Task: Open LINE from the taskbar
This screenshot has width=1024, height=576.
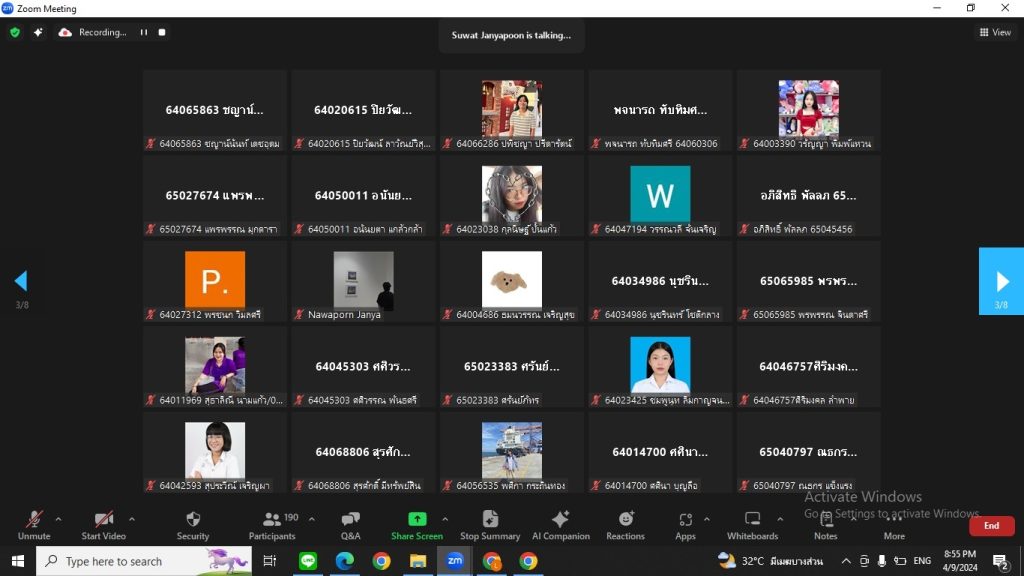Action: 308,561
